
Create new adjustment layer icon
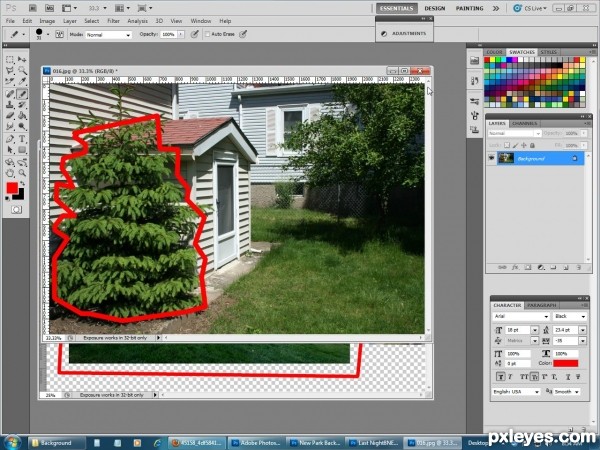[x=541, y=267]
